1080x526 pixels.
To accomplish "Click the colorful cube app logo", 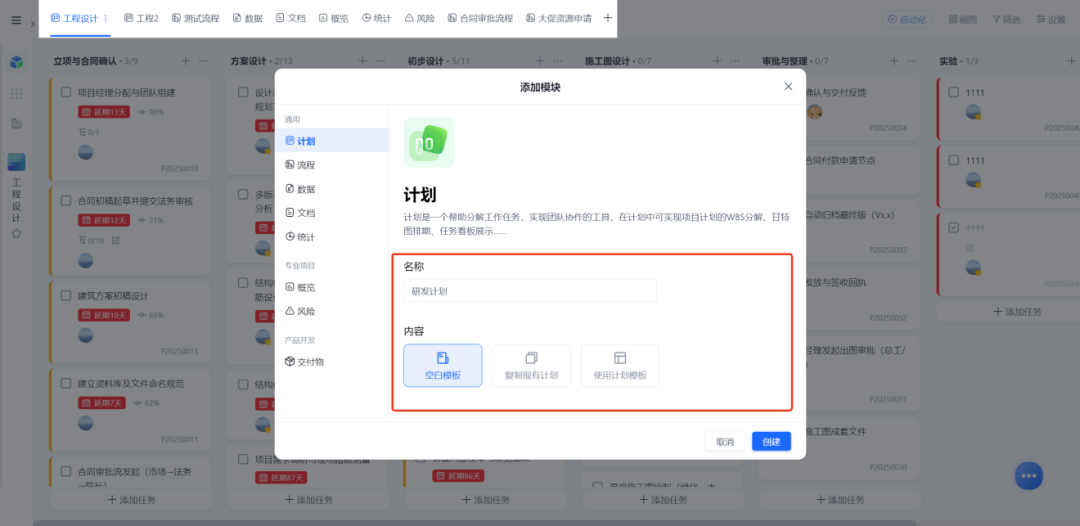I will [x=17, y=62].
